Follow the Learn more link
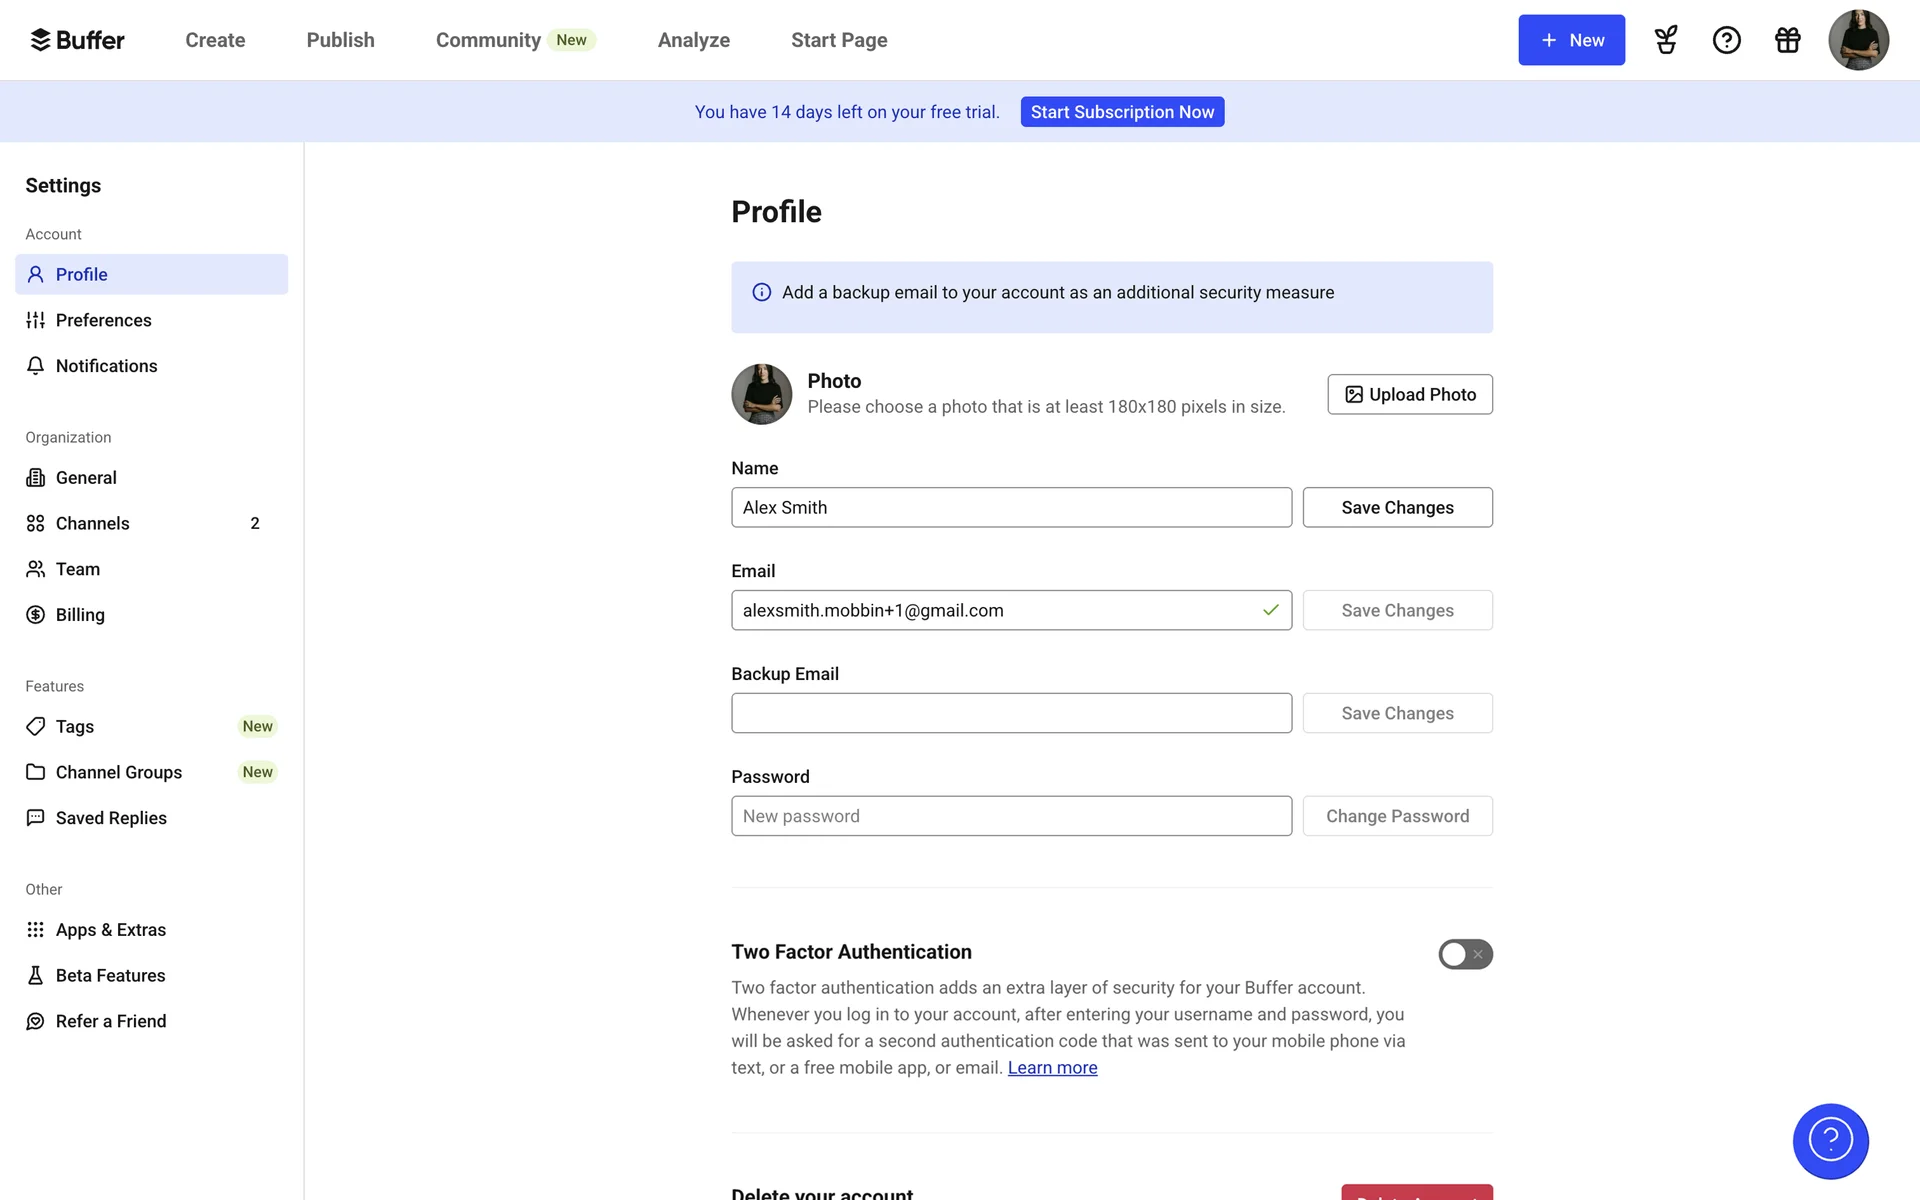Viewport: 1920px width, 1200px height. [1052, 1068]
